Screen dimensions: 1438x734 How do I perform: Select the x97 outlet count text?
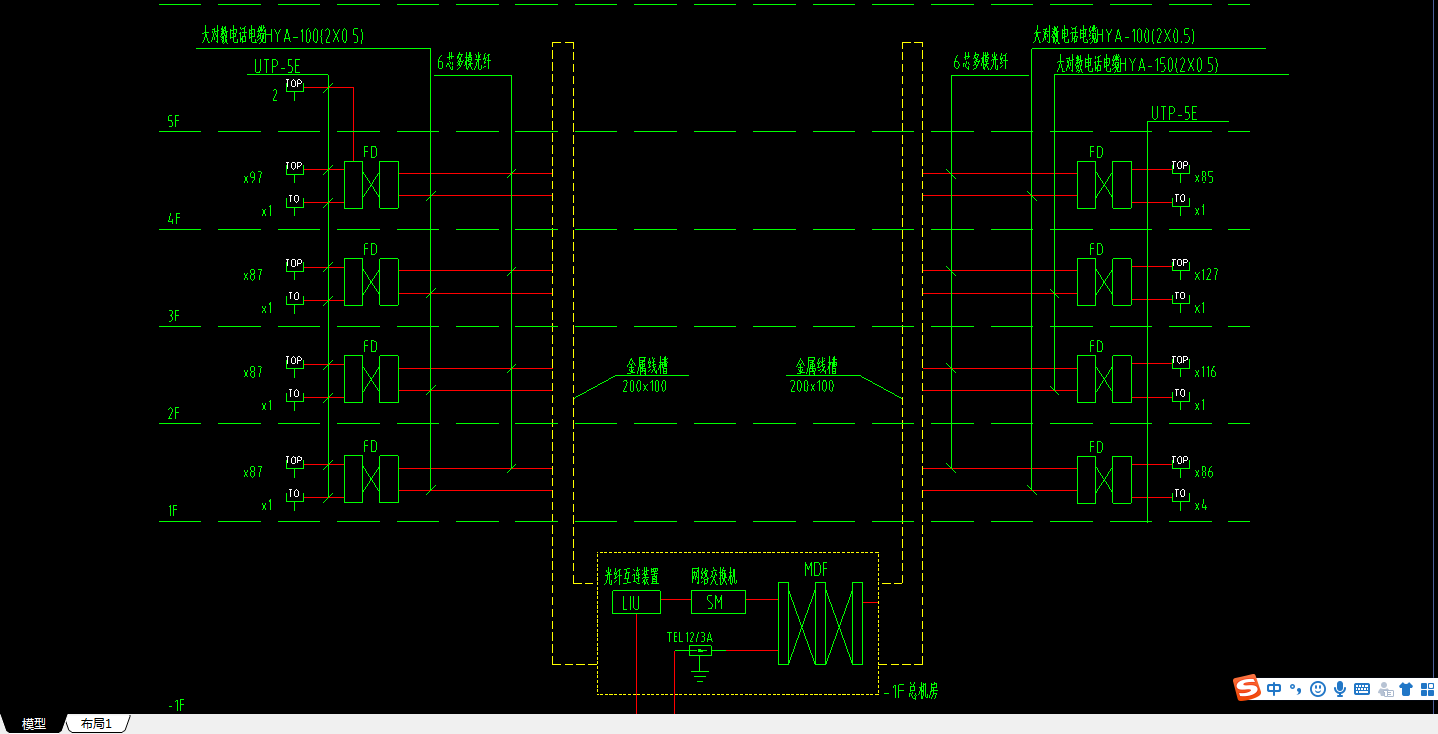tap(253, 178)
